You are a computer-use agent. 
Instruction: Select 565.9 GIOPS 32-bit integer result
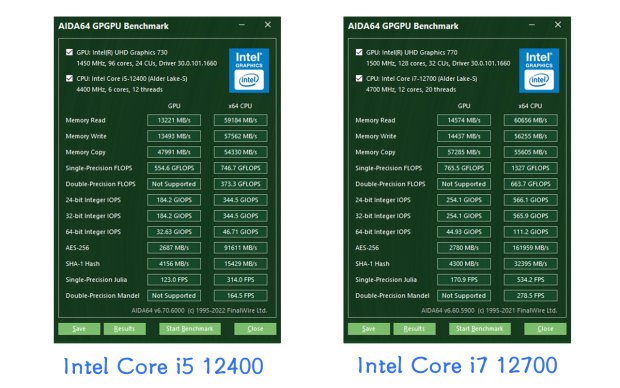pos(531,216)
